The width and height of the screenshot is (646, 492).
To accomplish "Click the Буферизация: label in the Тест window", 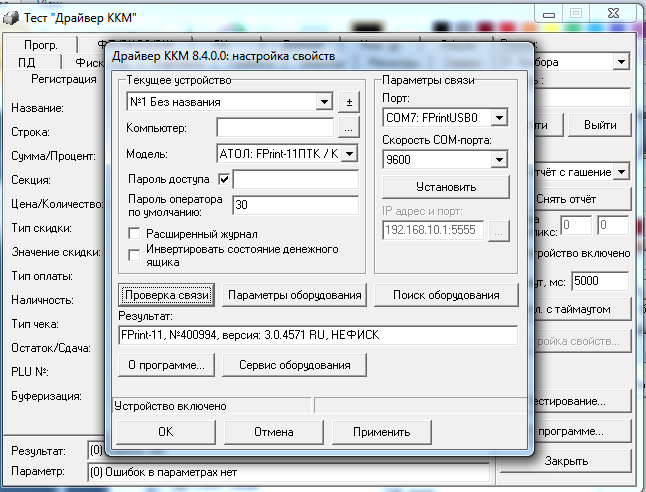I will pyautogui.click(x=47, y=396).
